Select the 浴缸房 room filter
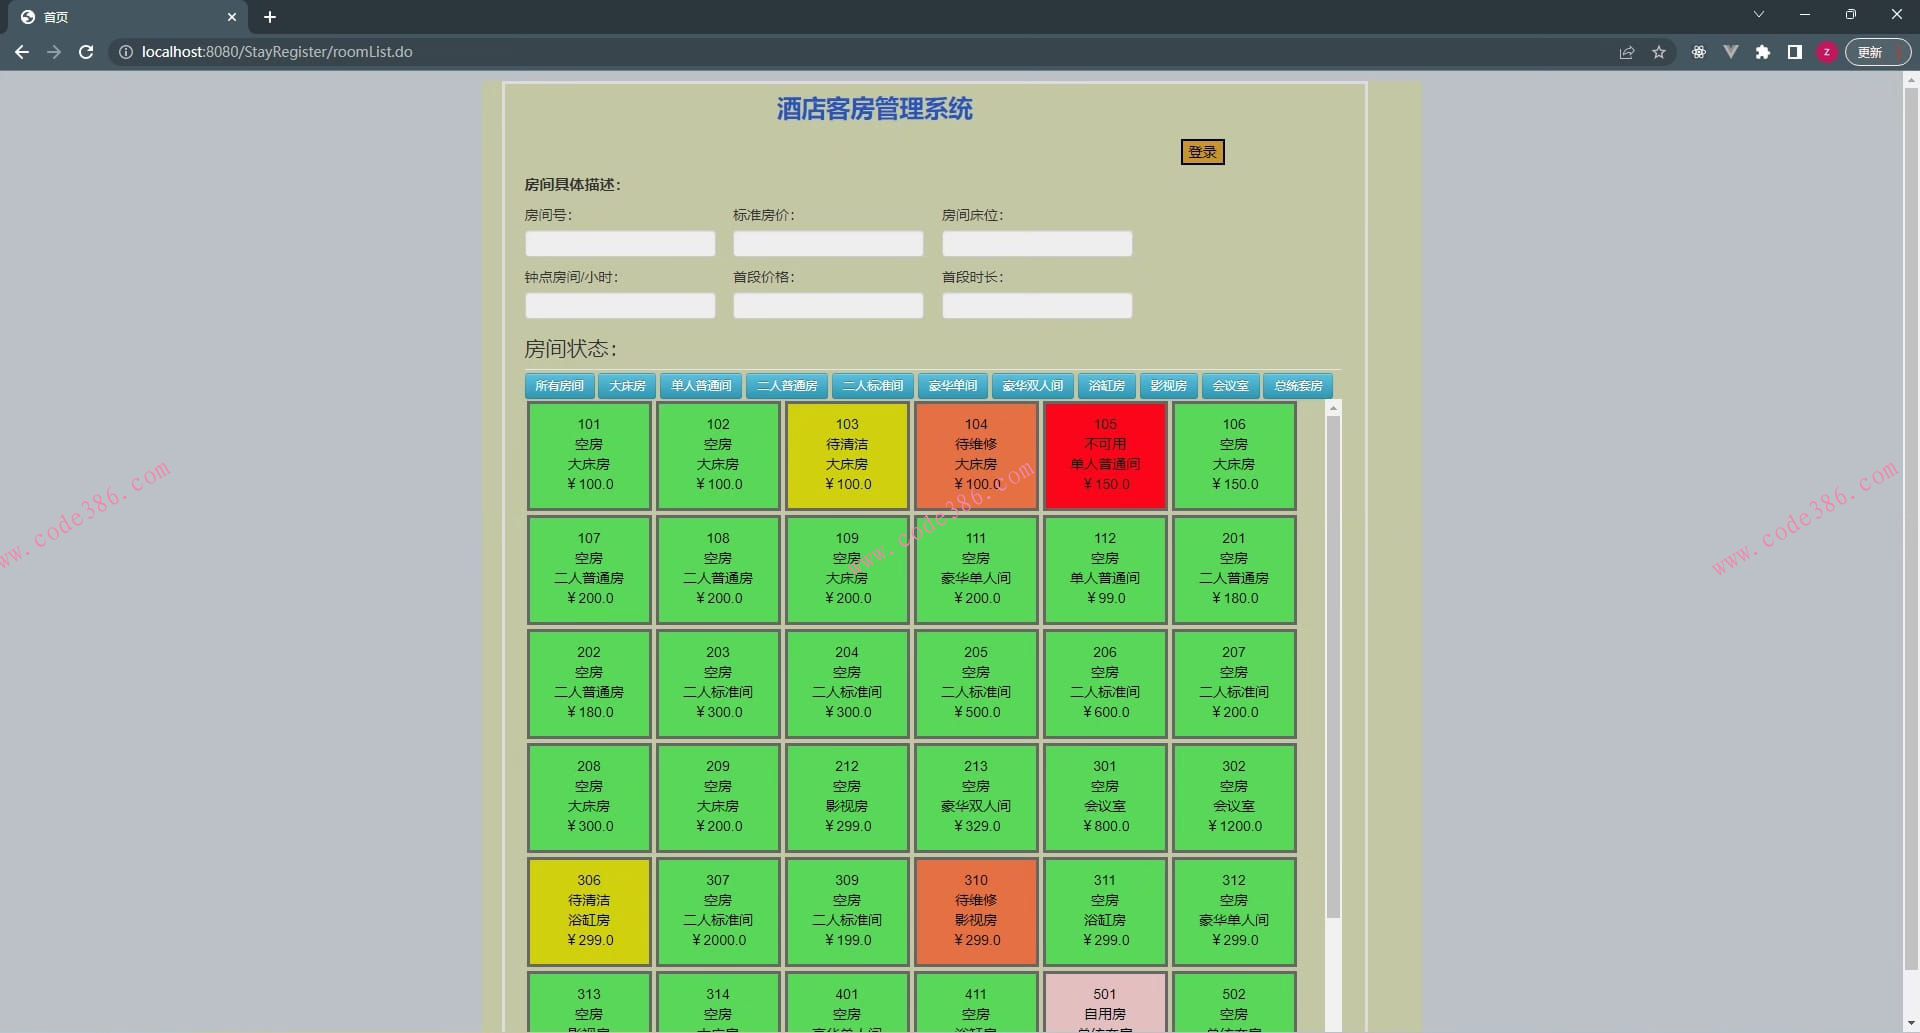The width and height of the screenshot is (1920, 1033). 1105,385
